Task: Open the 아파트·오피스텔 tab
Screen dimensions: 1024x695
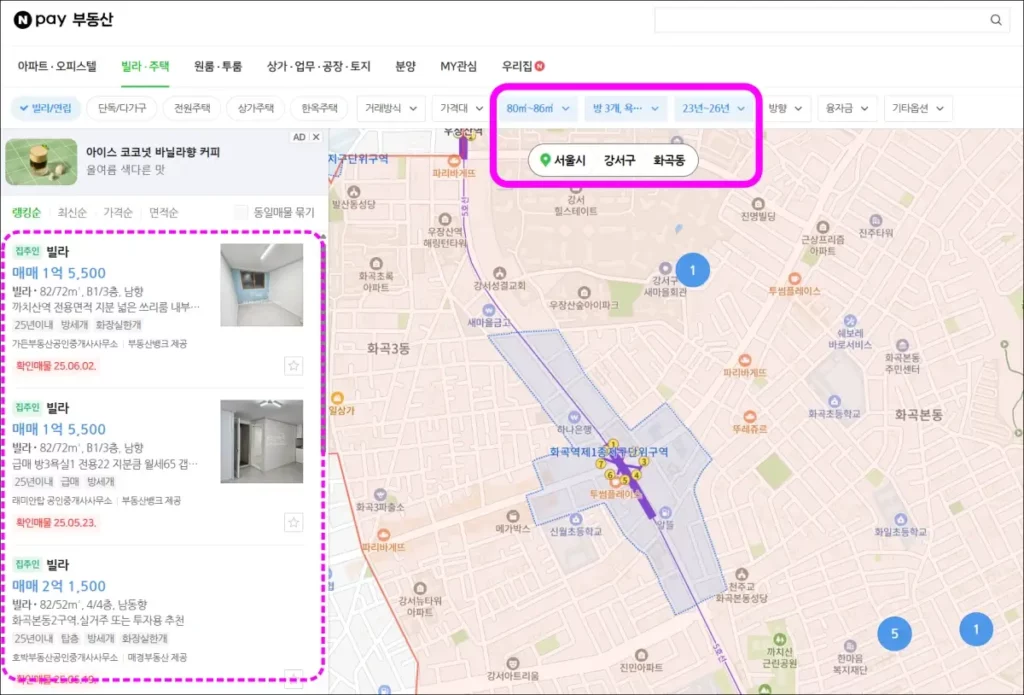Action: coord(57,66)
